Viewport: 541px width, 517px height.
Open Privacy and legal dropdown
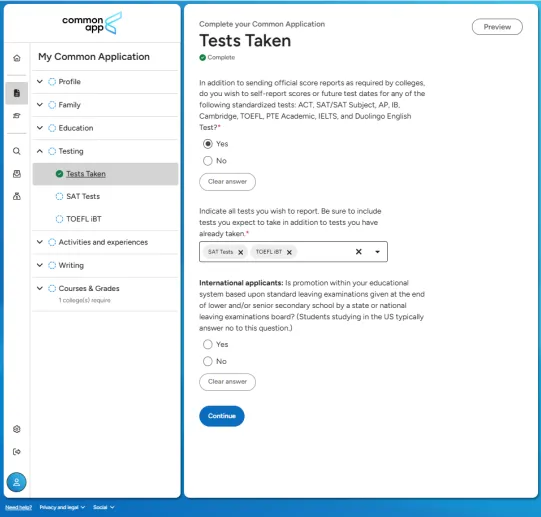point(62,507)
